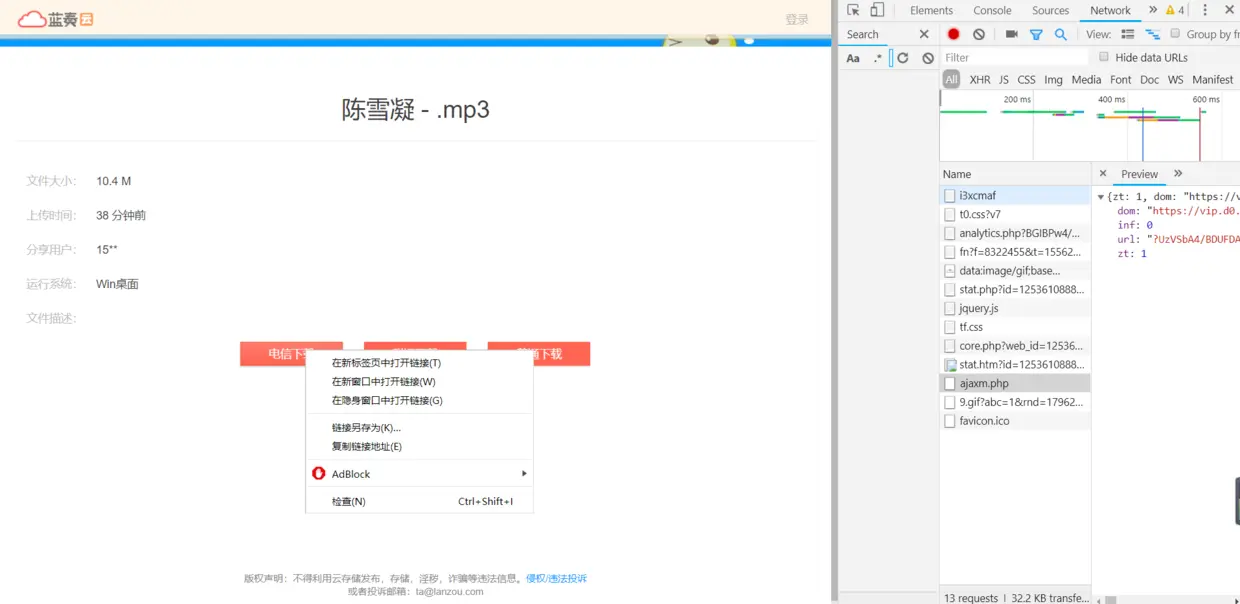Click the magnifier search icon in the Network toolbar
1240x604 pixels.
pos(1061,34)
